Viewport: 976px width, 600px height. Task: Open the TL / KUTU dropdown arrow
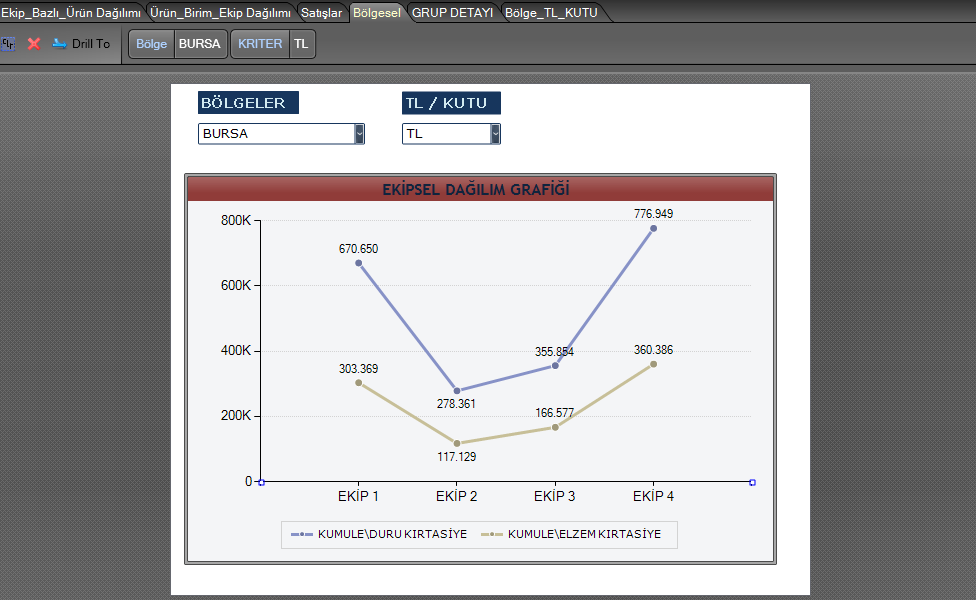click(495, 133)
